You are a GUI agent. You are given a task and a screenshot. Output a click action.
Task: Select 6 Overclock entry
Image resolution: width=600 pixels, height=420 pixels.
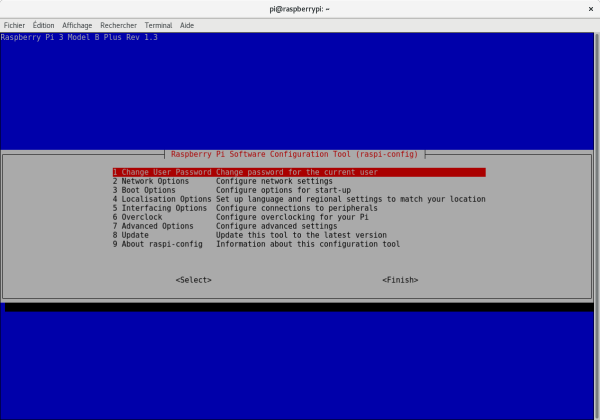point(299,217)
